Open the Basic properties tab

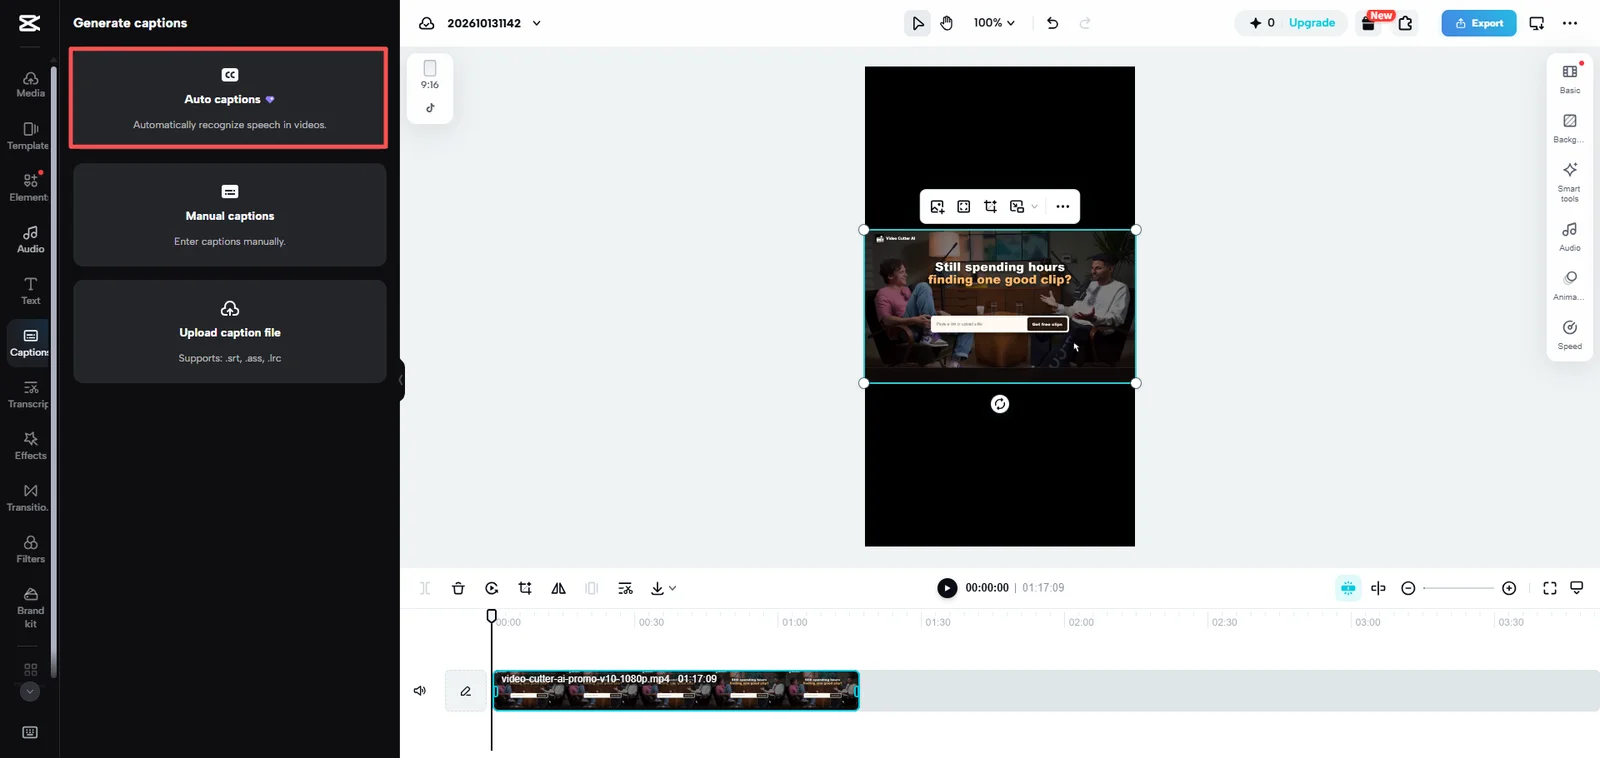[x=1570, y=79]
